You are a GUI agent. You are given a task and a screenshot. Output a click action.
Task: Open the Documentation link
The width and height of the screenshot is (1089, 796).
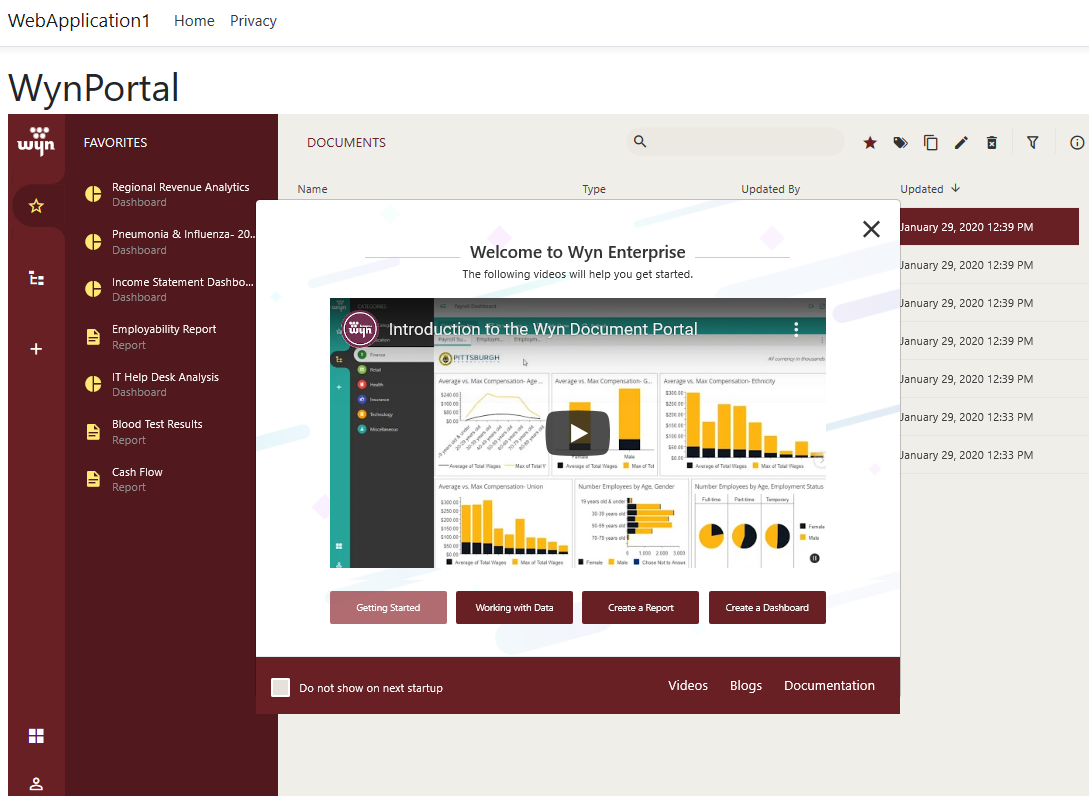[x=829, y=686]
